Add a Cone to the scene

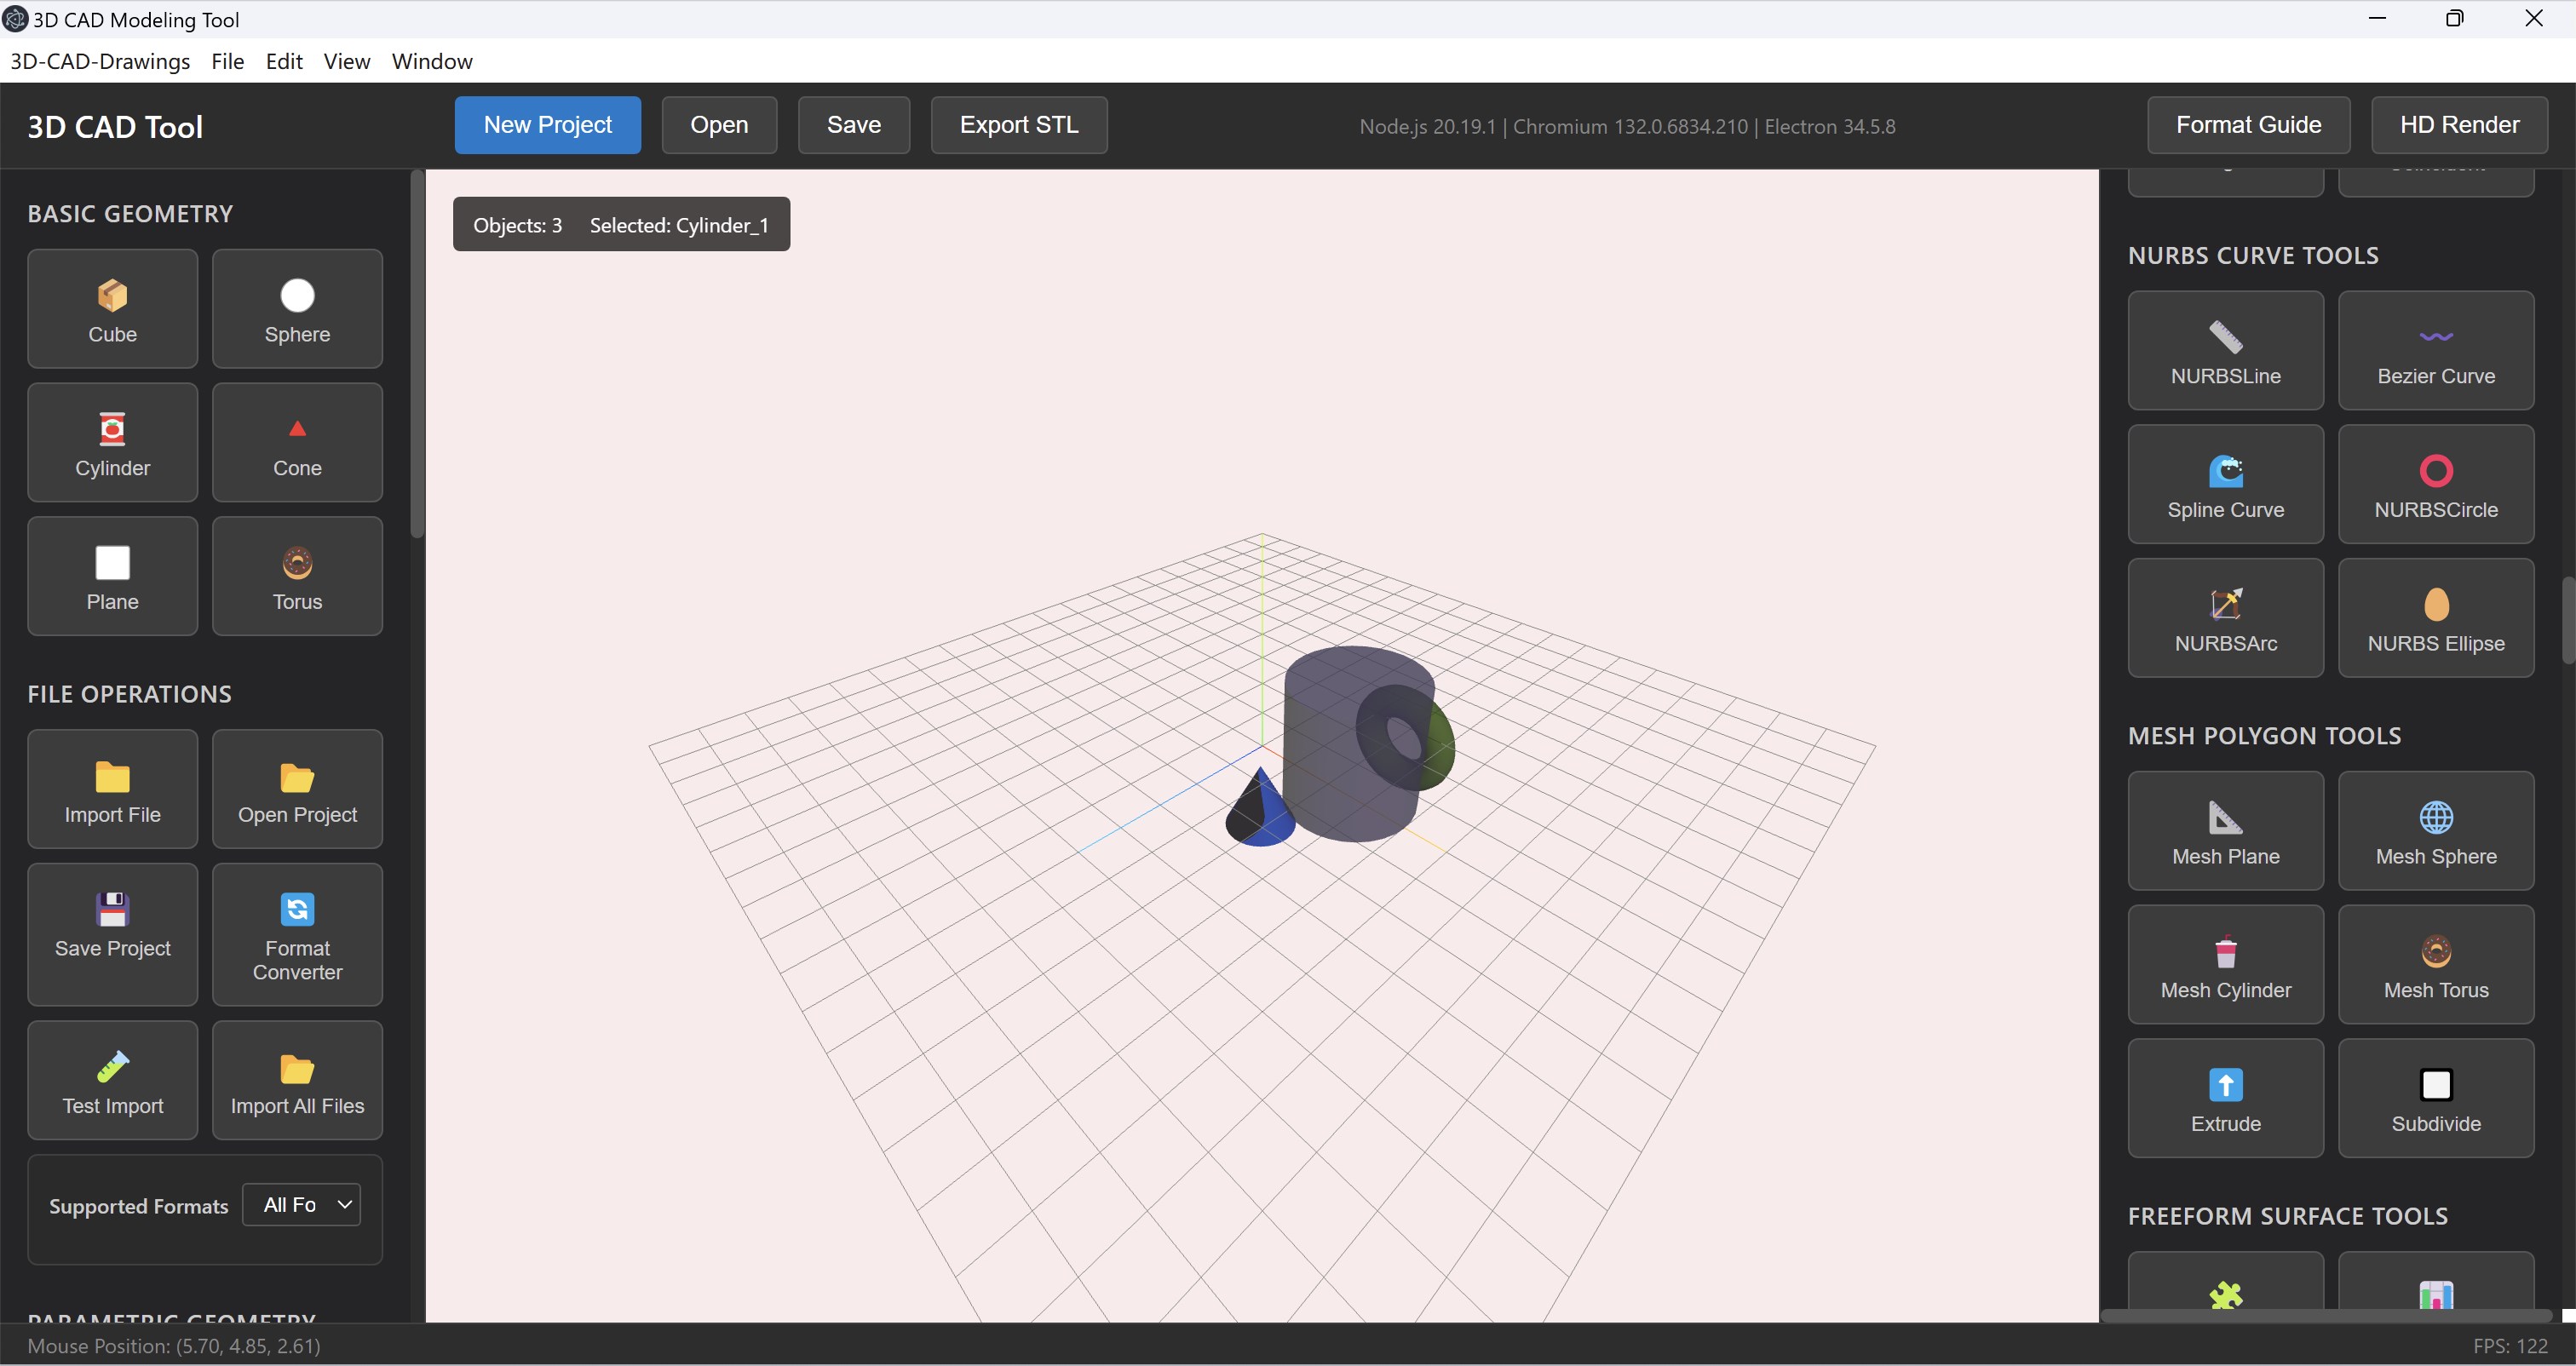point(296,442)
